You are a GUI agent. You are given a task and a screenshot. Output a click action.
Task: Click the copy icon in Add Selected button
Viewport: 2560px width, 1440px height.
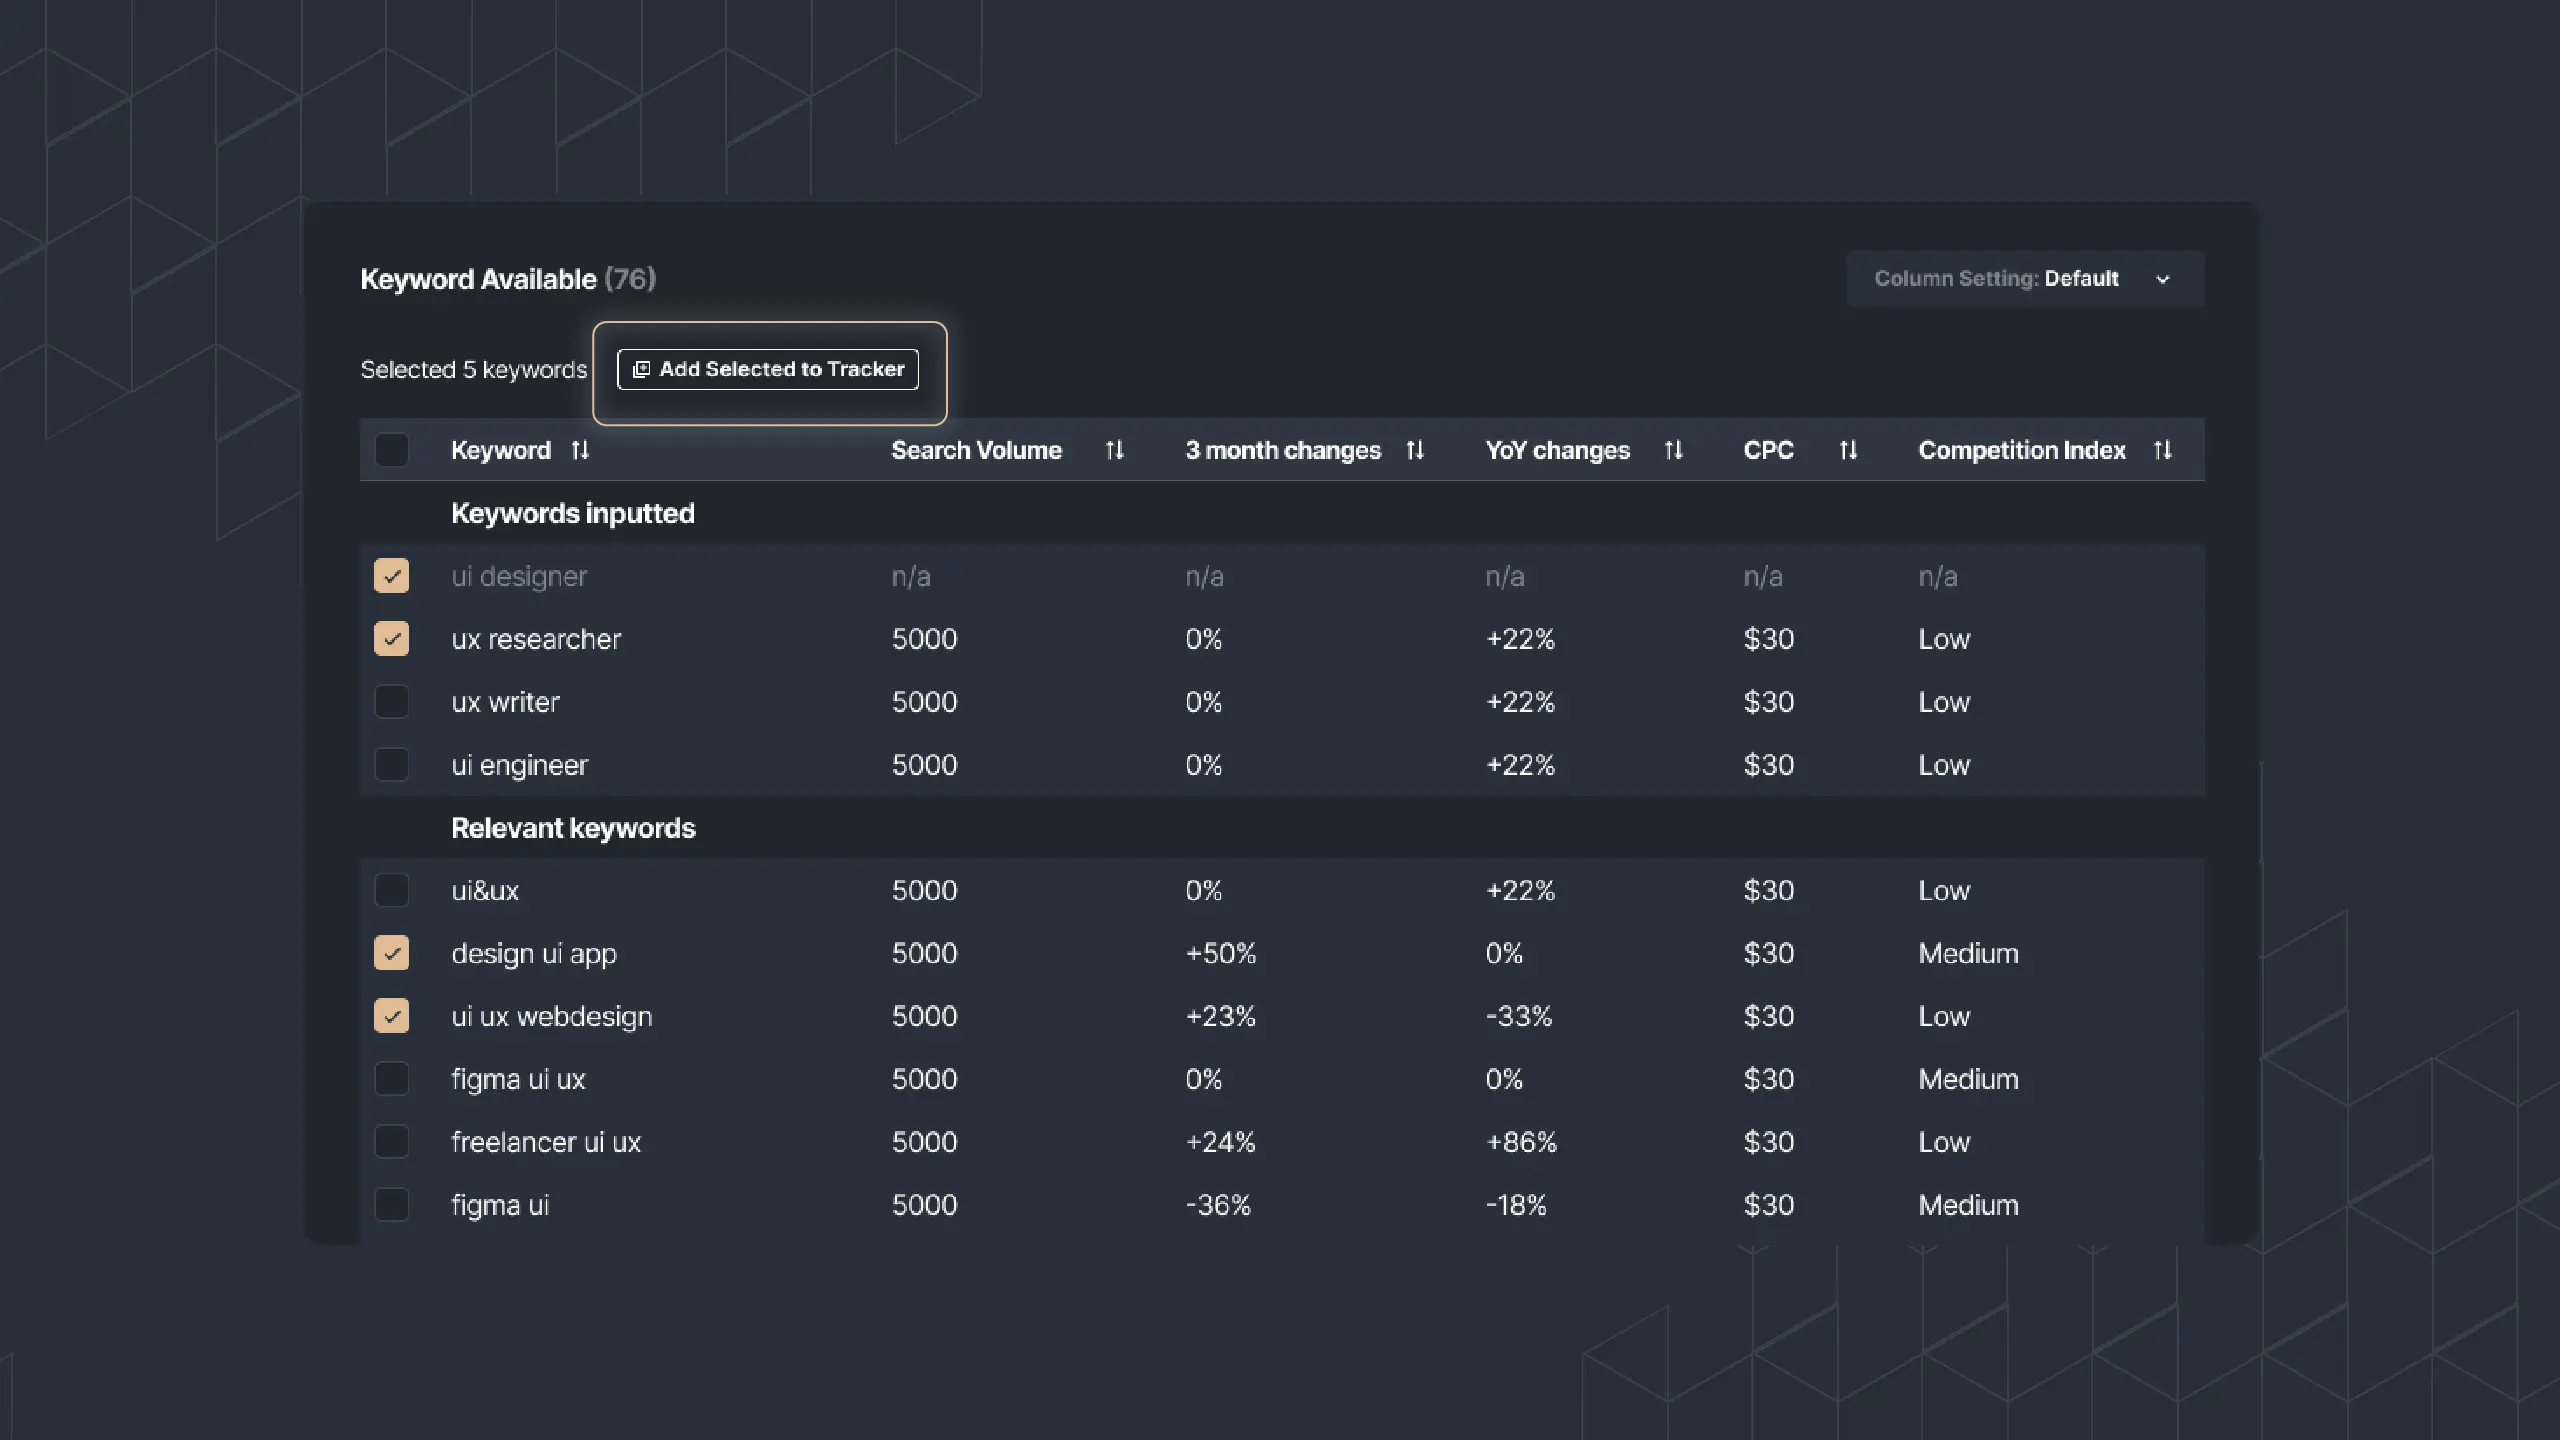(x=642, y=369)
